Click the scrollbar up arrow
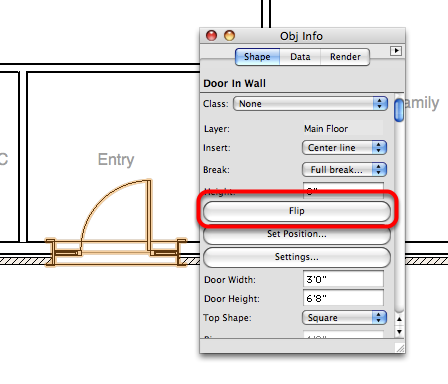 click(399, 319)
